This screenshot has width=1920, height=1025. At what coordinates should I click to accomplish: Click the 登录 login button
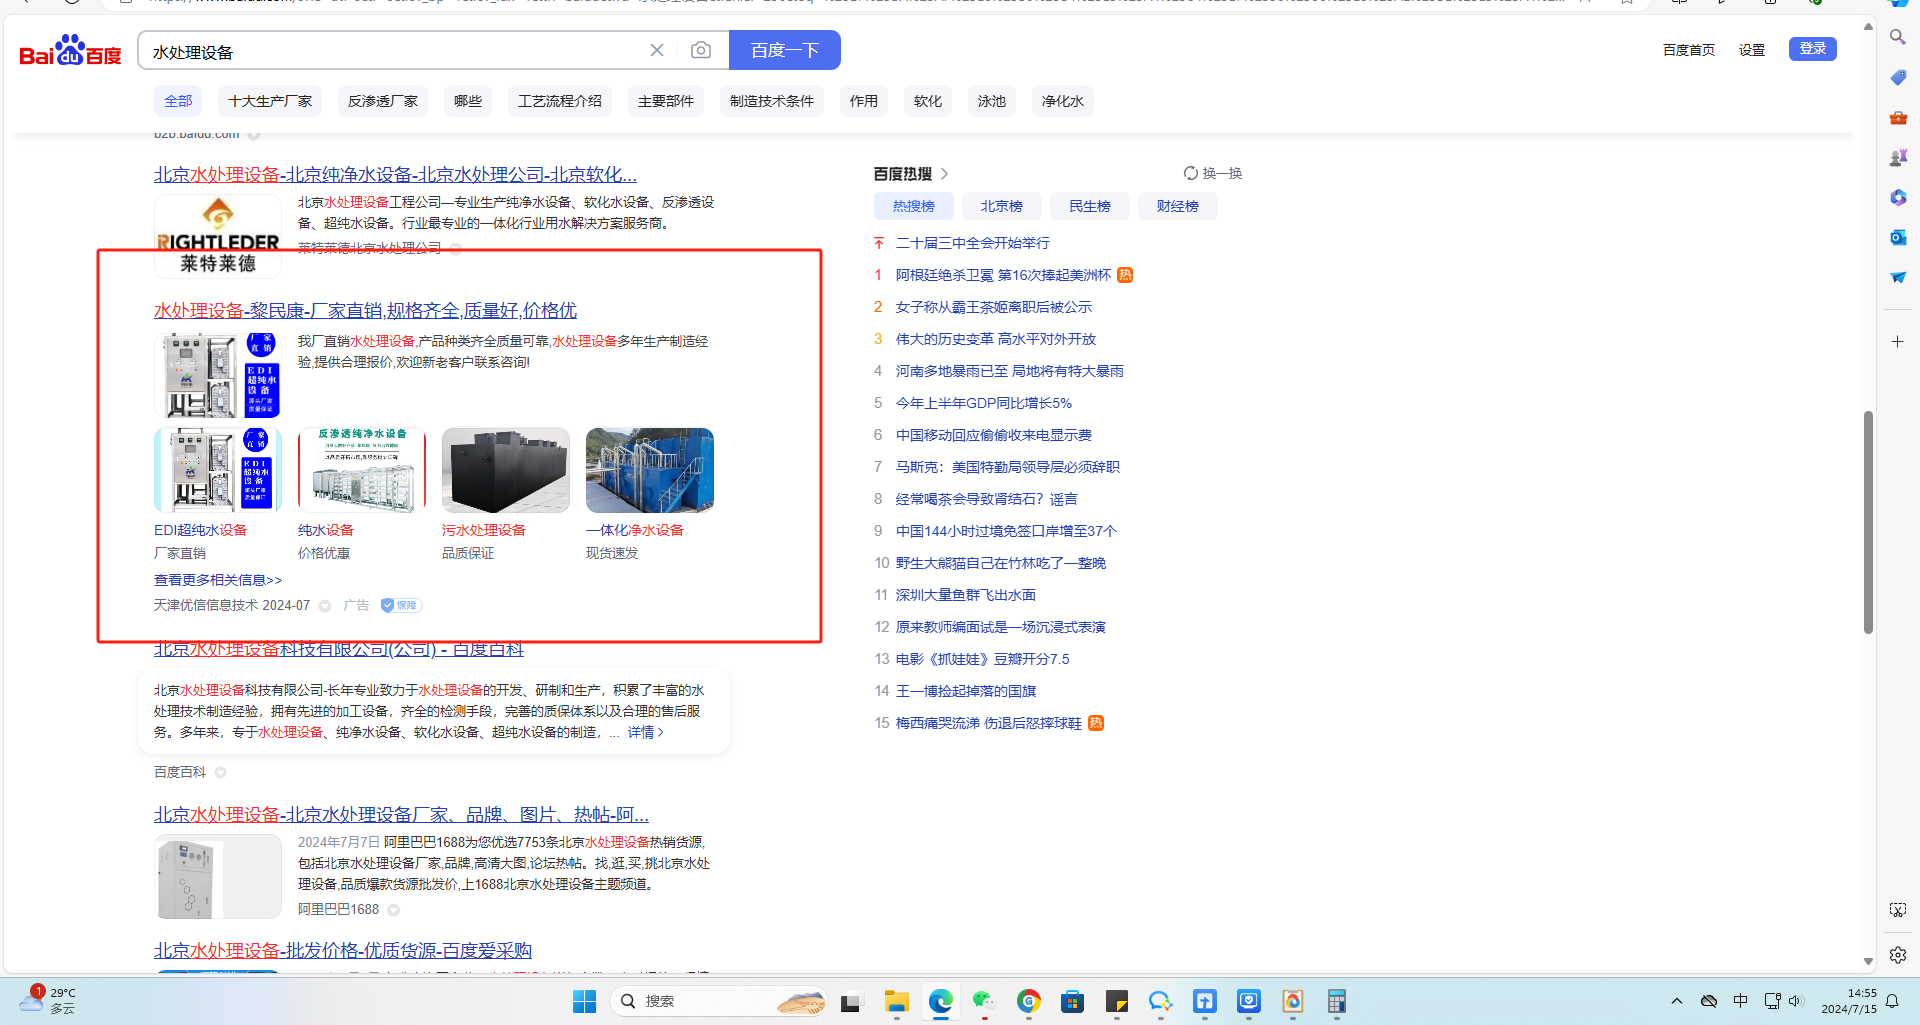(x=1813, y=49)
